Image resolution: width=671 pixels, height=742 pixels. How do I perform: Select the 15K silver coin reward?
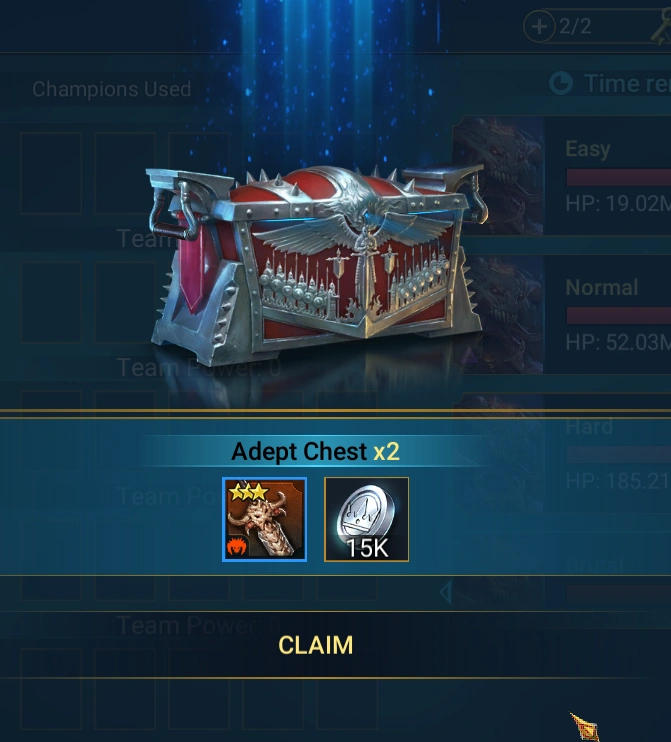coord(366,520)
